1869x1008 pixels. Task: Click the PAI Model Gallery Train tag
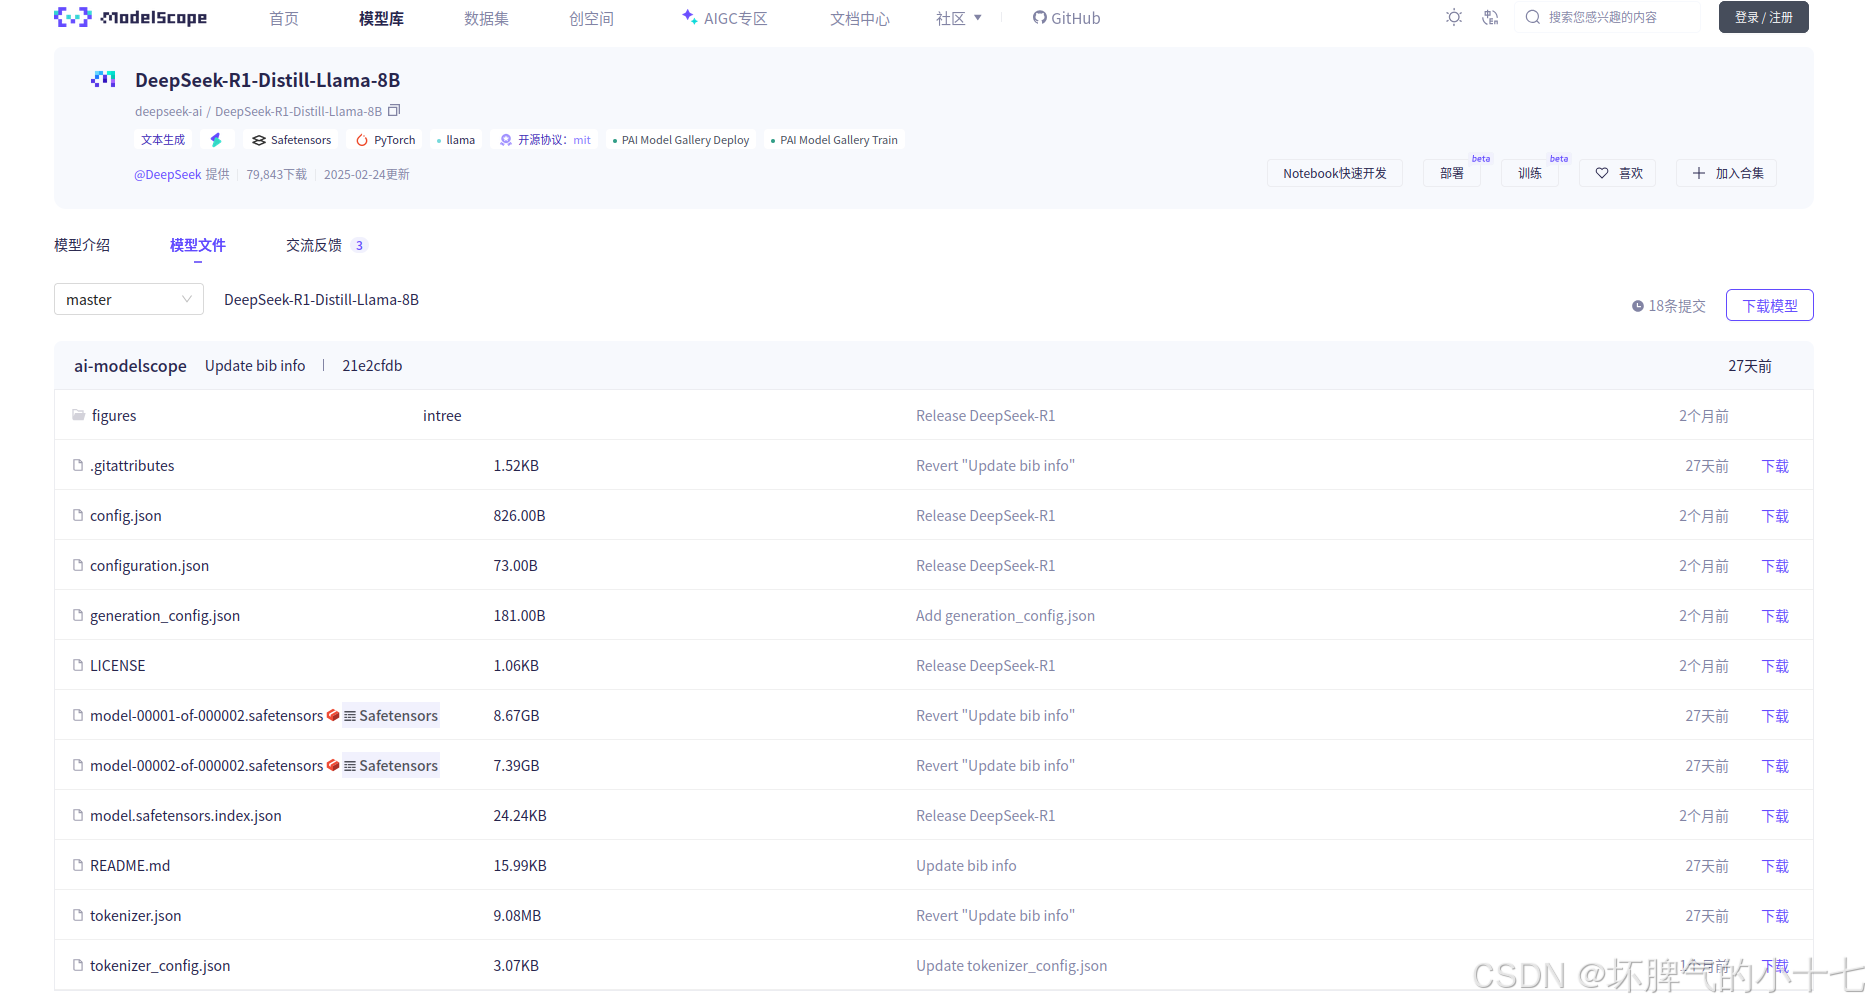click(834, 140)
